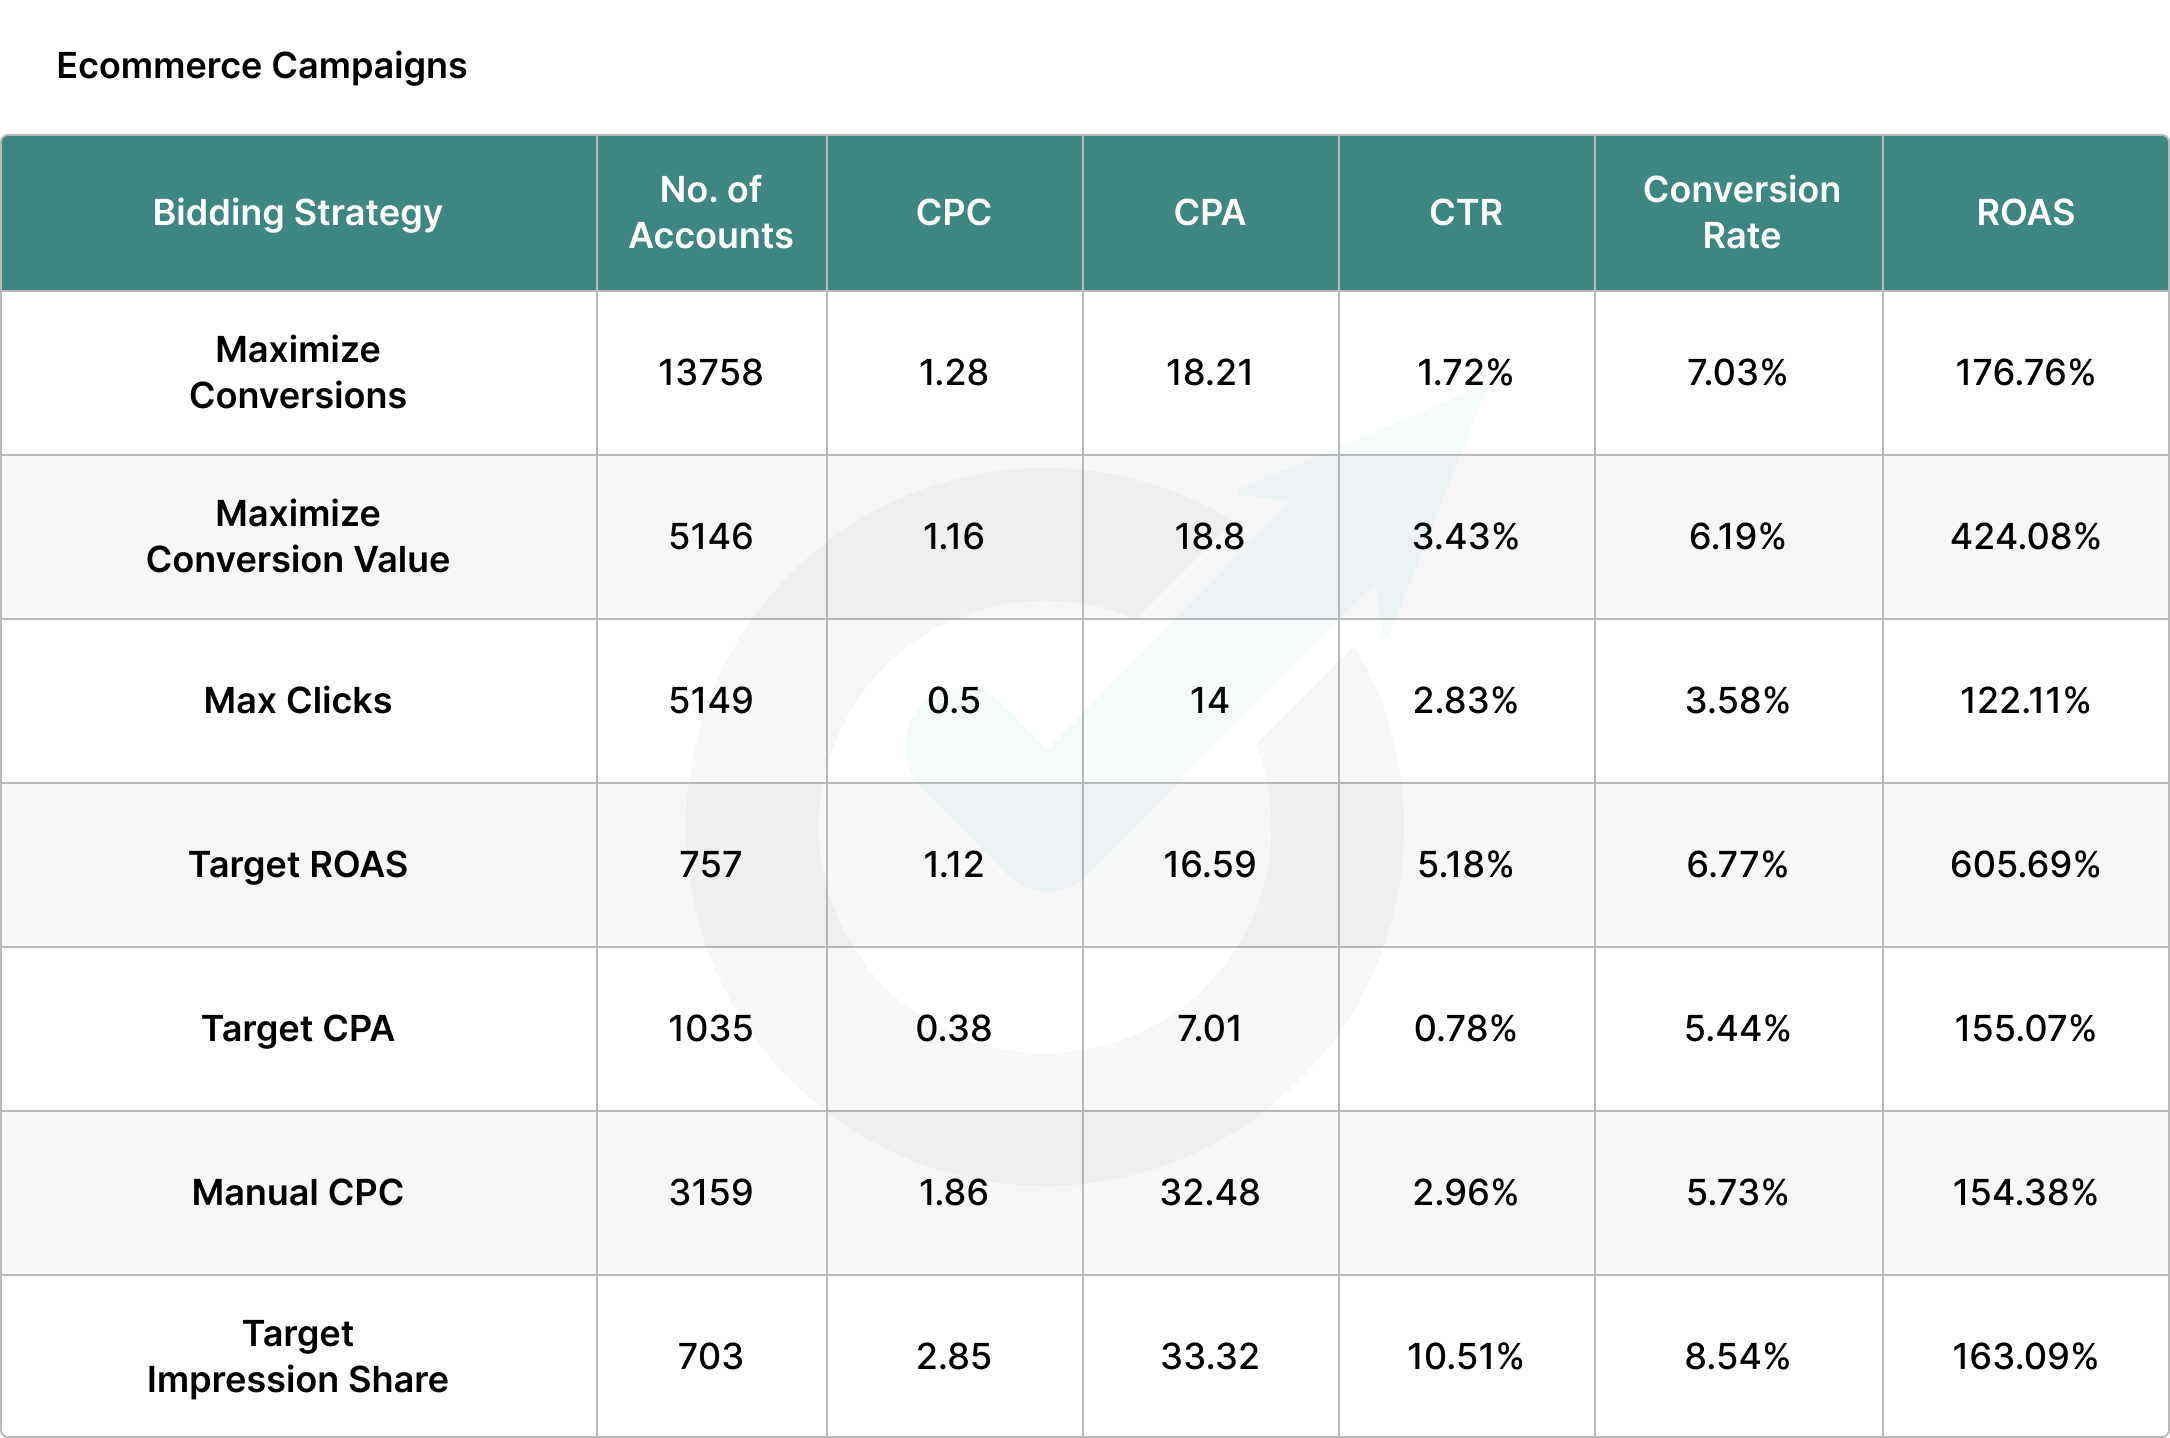Select the Target ROAS row label
This screenshot has width=2170, height=1438.
coord(298,864)
